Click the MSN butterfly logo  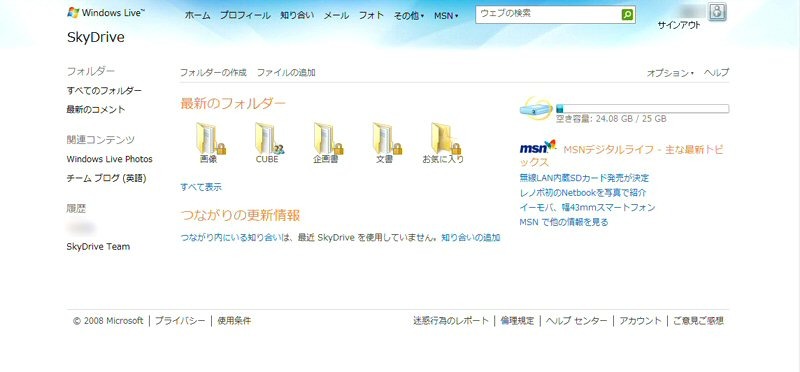click(538, 147)
